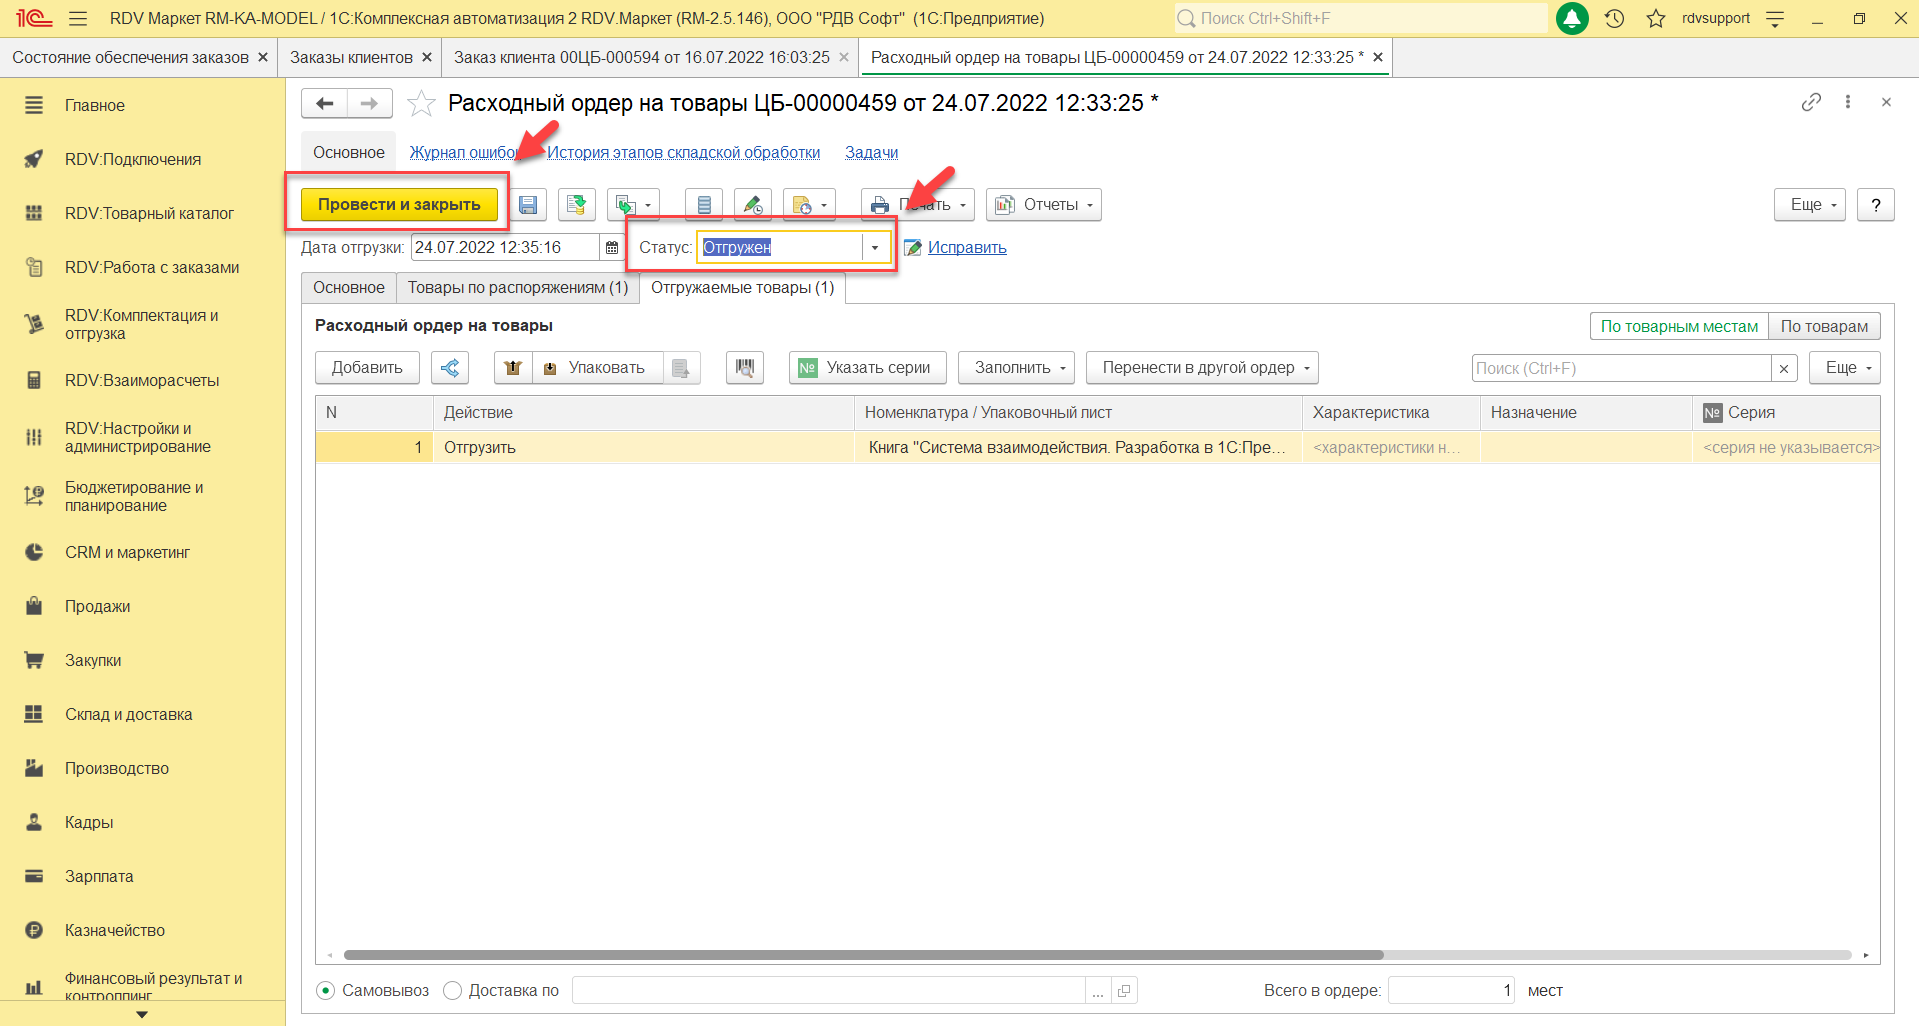The image size is (1919, 1026).
Task: Click the grayed document icon after Упаковать
Action: pos(681,368)
